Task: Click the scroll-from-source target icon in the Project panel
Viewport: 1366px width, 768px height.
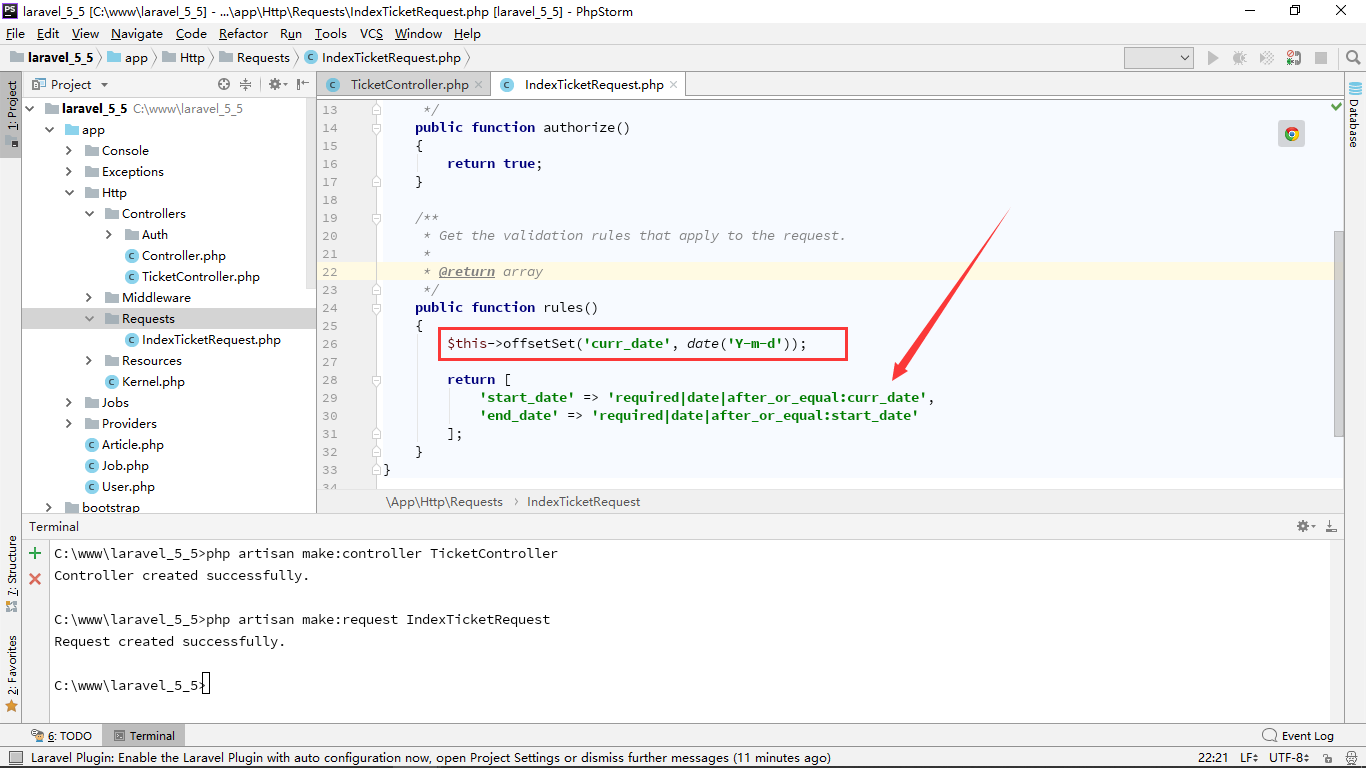Action: [224, 85]
